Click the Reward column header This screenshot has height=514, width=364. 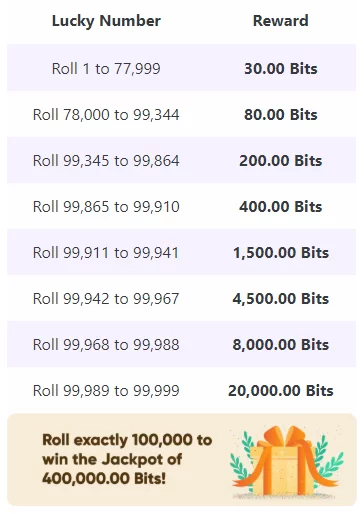(281, 21)
